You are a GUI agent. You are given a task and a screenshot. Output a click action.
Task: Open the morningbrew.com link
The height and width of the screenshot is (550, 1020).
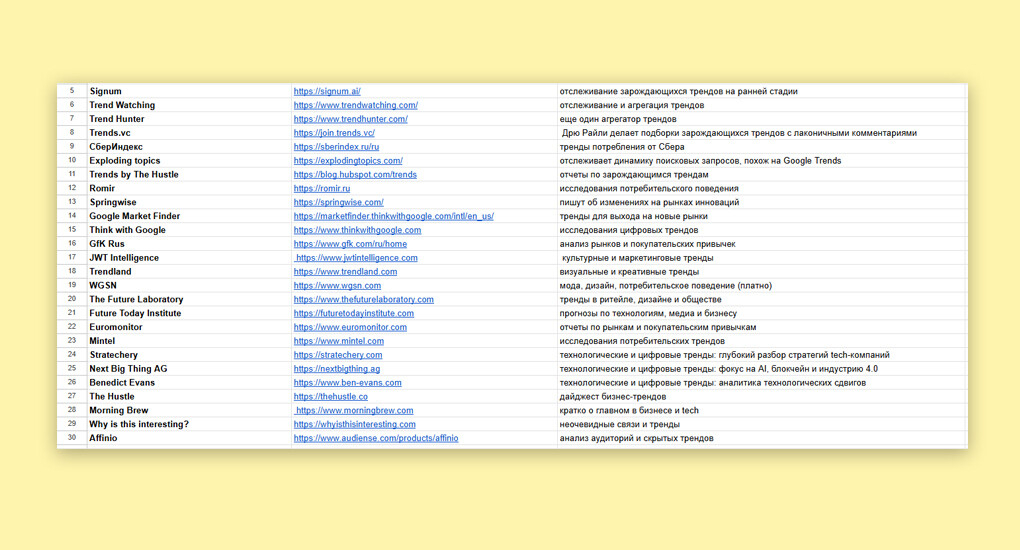click(354, 411)
